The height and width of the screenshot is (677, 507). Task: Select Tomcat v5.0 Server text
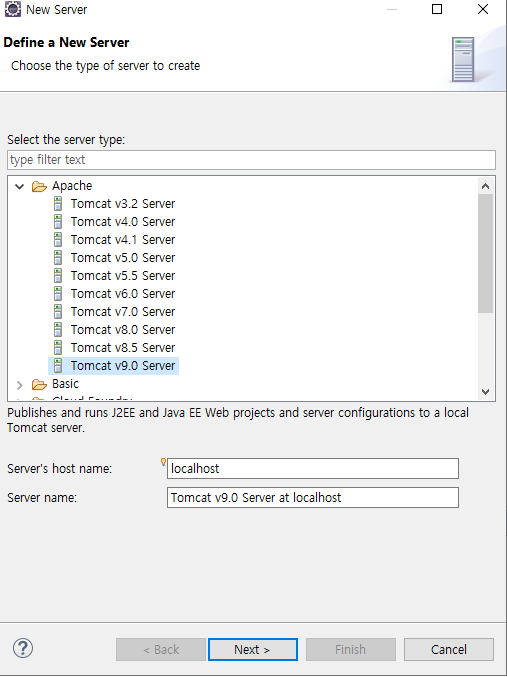(123, 257)
